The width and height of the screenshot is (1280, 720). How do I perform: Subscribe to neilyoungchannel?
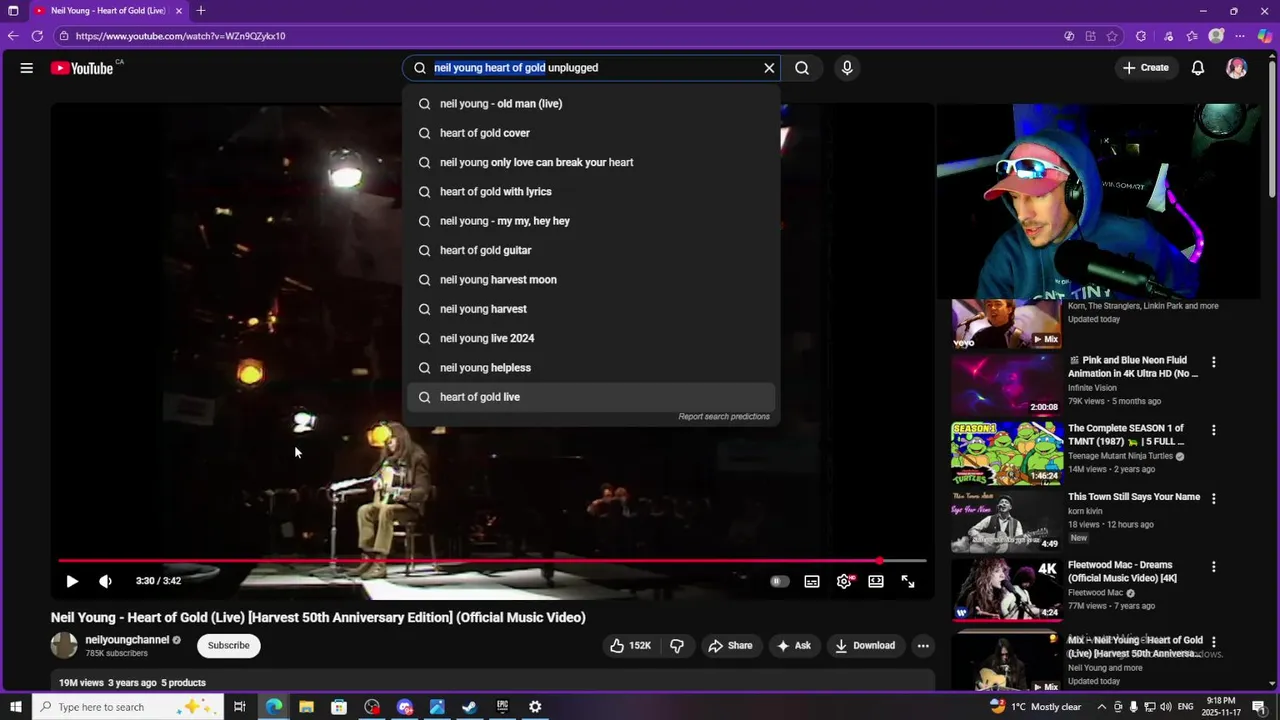tap(229, 645)
